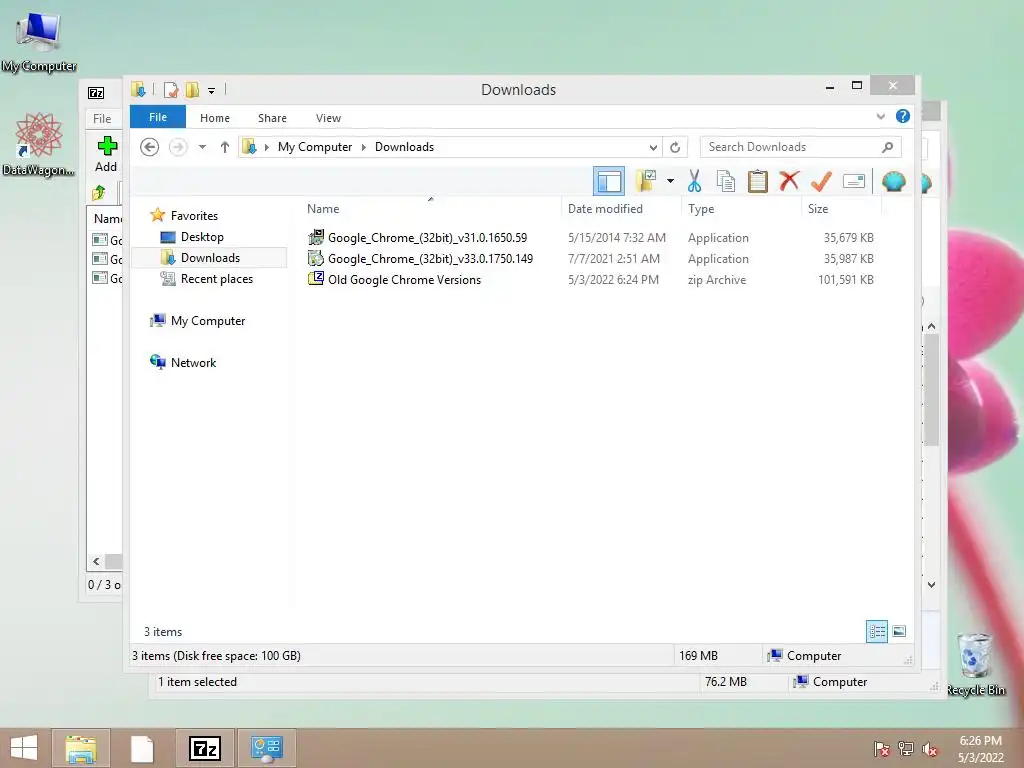Expand the arrow after My Computer breadcrumb
Screen dimensions: 1024x768
point(364,147)
